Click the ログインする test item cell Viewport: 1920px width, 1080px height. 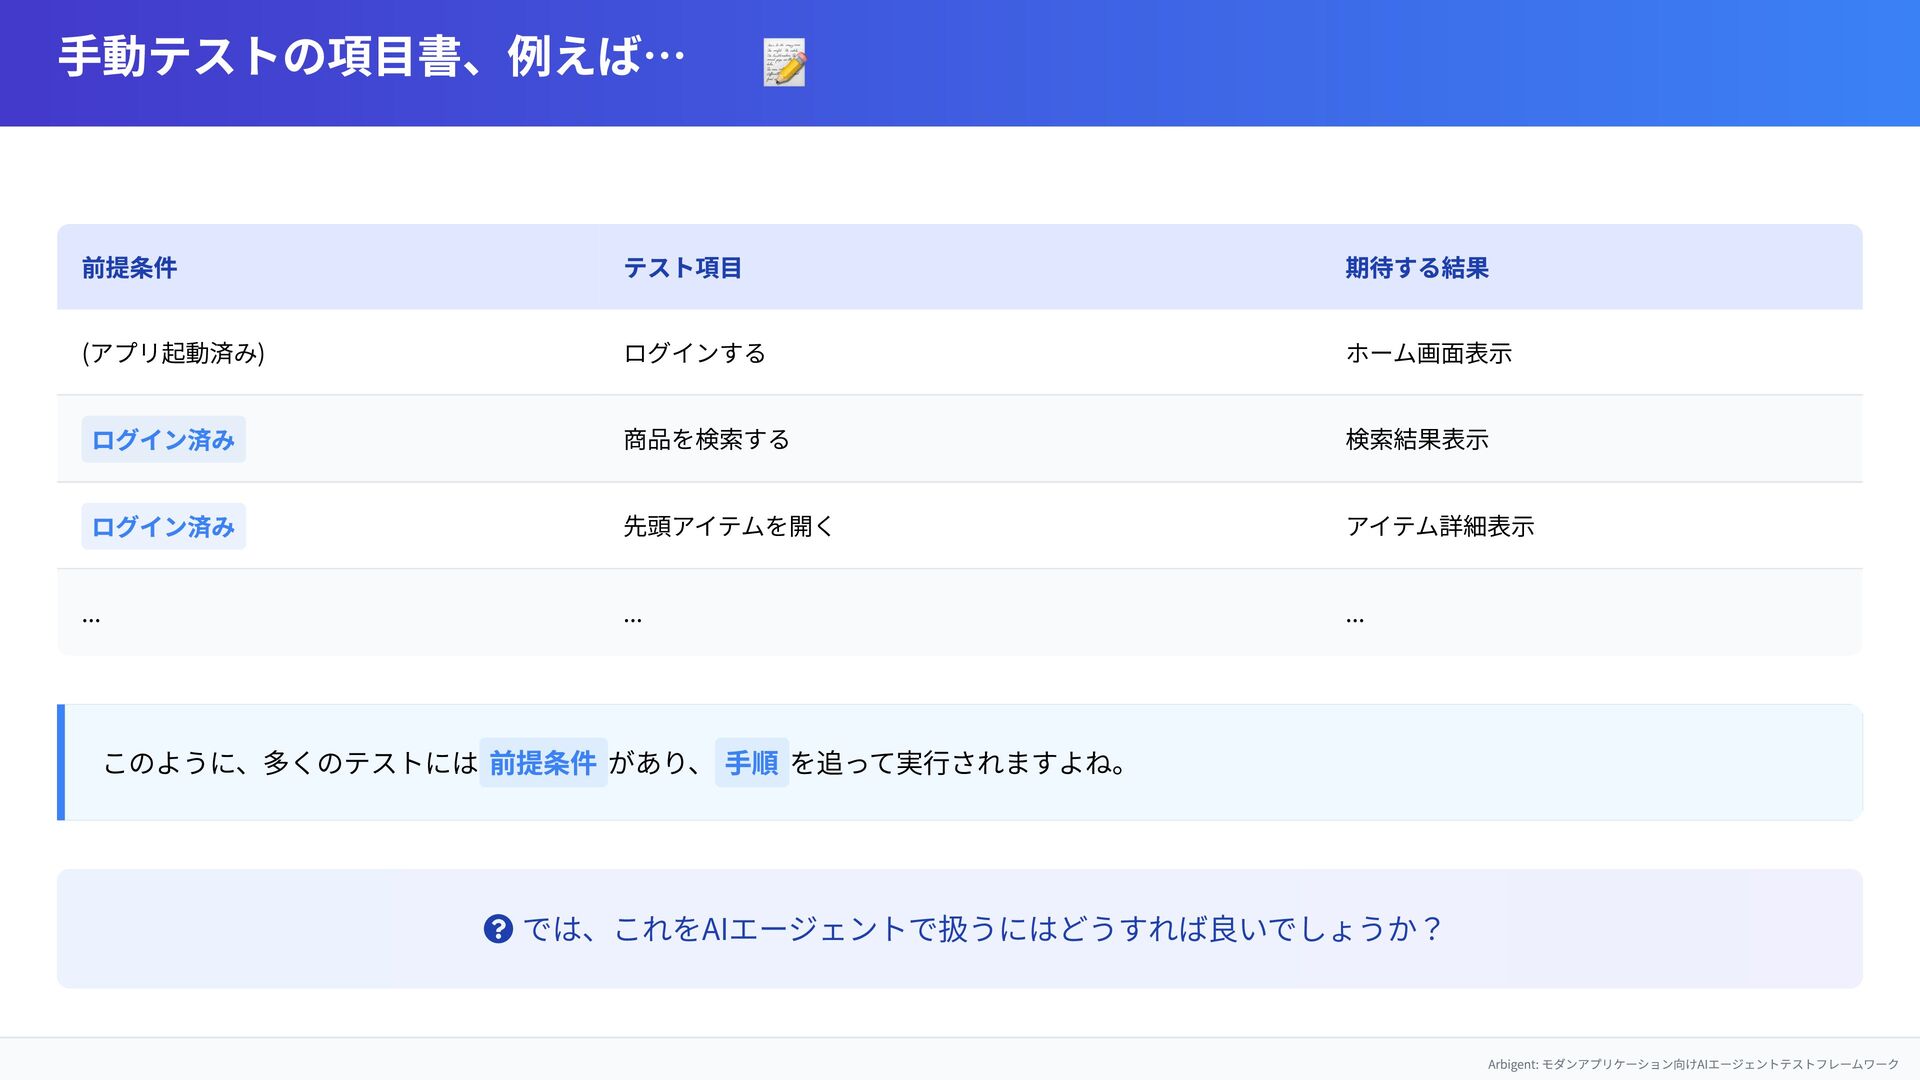(694, 353)
